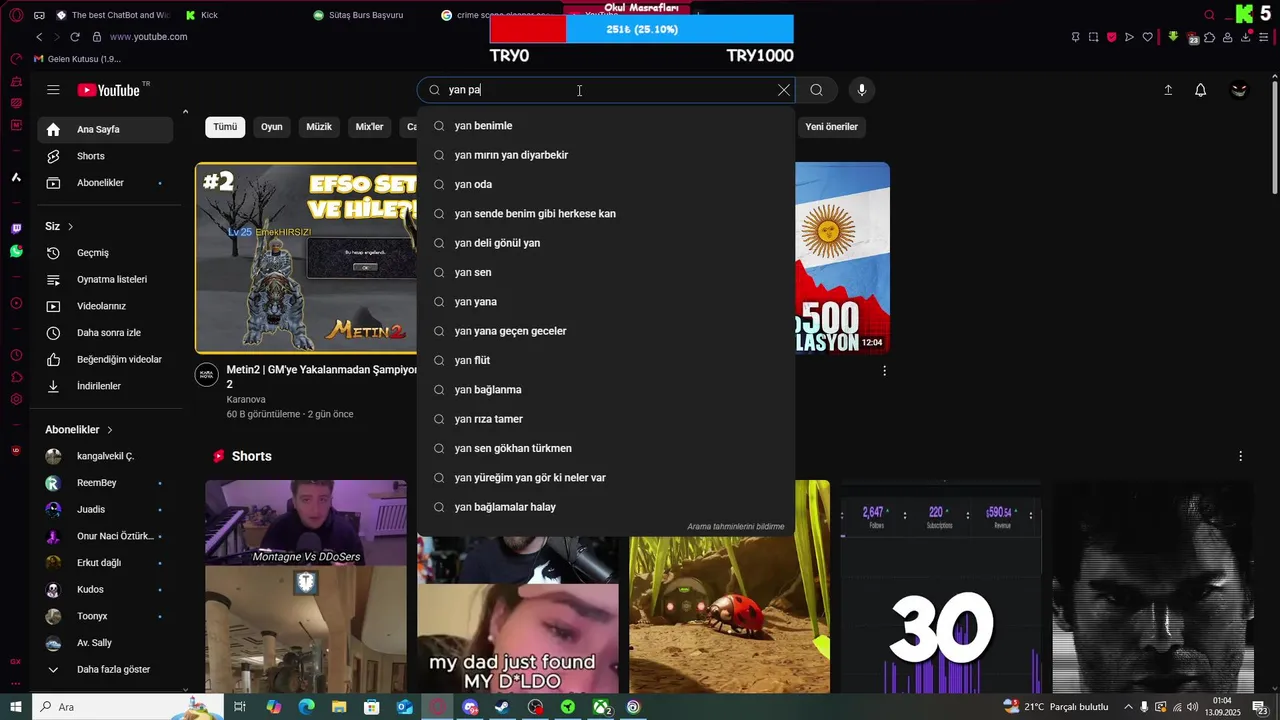Select the 'Oyun' filter chip
This screenshot has width=1280, height=720.
pyautogui.click(x=272, y=127)
